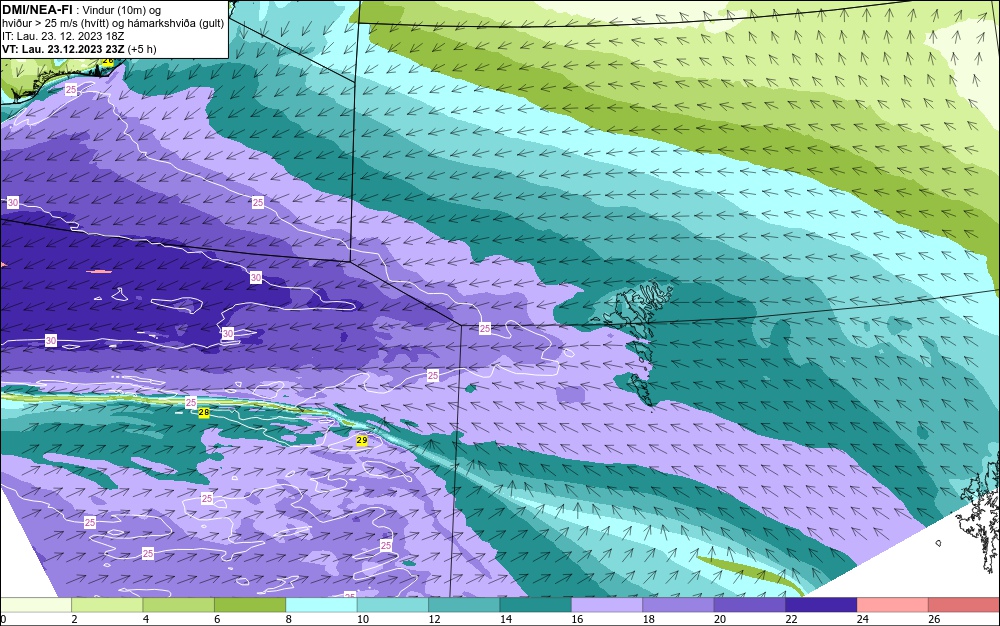
Task: Select the 0–2 m/s pale cream legend swatch
Action: tap(36, 604)
